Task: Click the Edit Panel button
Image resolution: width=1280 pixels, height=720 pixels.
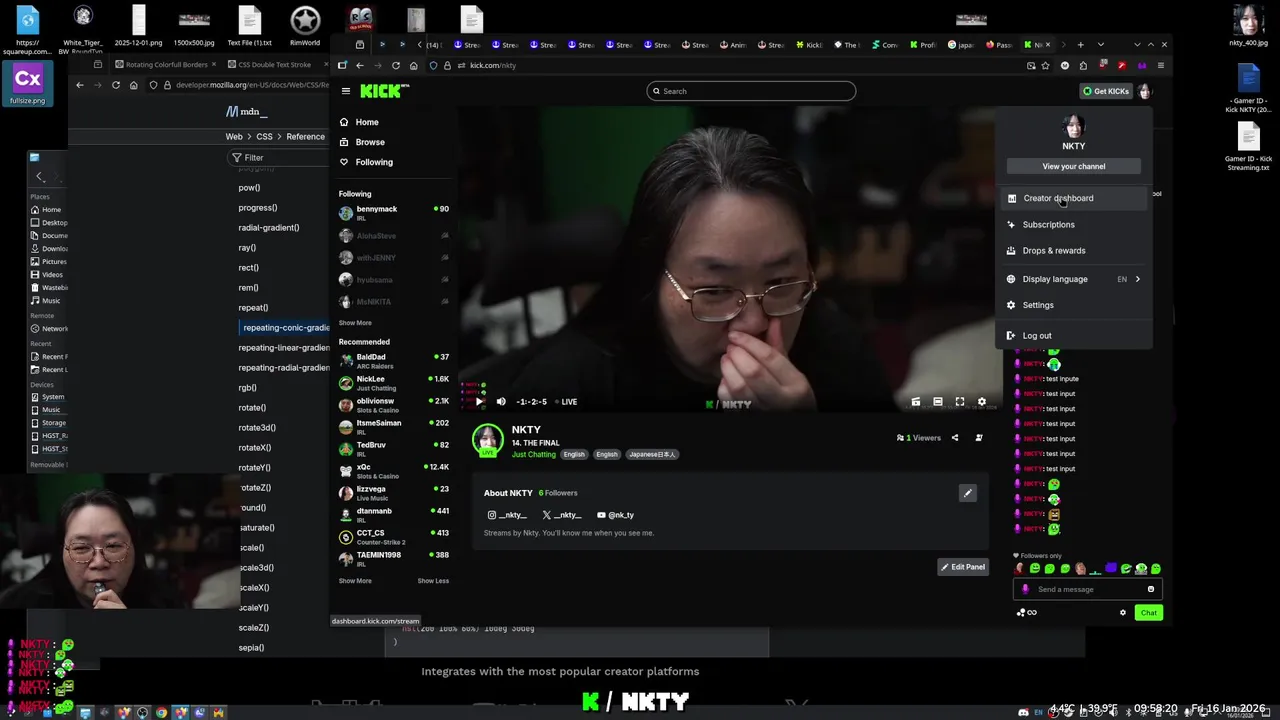Action: click(x=963, y=567)
